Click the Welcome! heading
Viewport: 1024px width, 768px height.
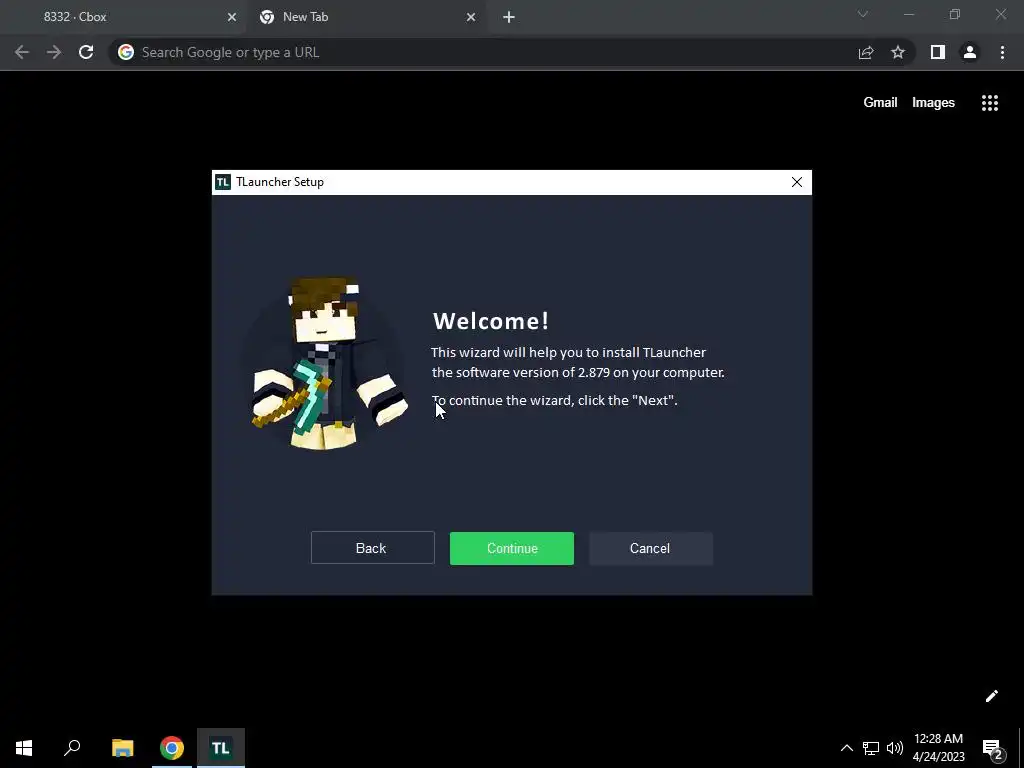(x=491, y=321)
